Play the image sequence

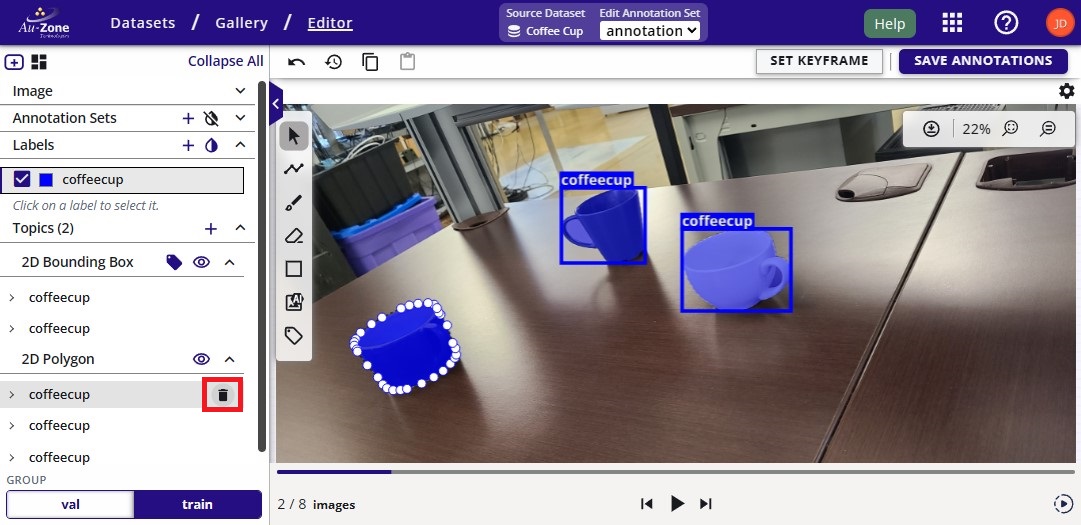pyautogui.click(x=677, y=504)
